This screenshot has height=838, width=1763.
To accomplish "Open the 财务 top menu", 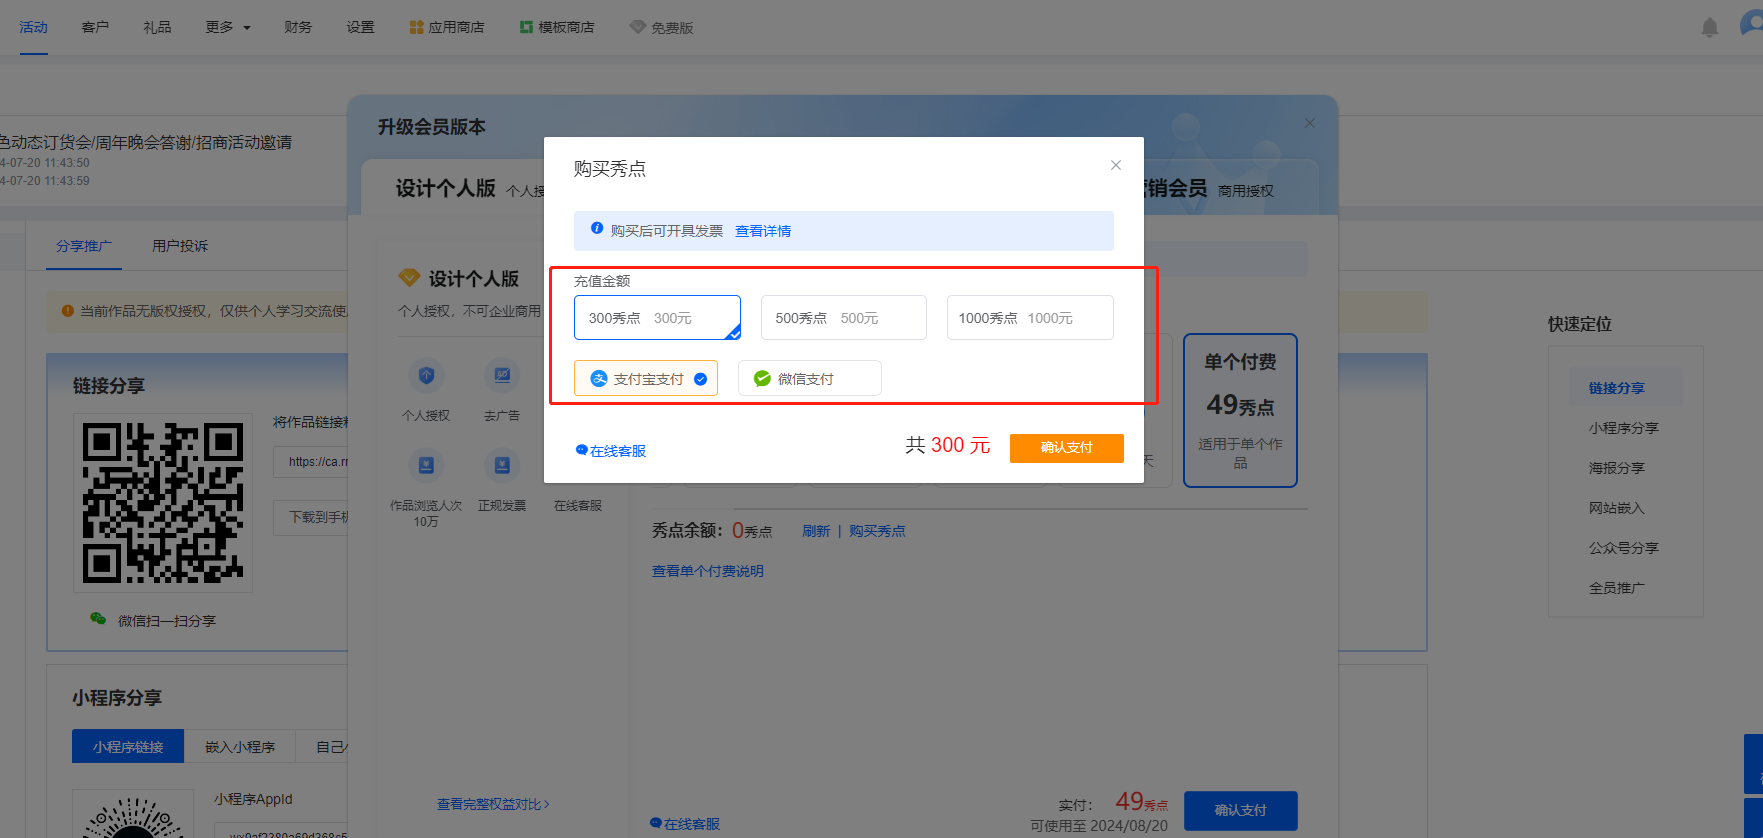I will click(x=298, y=27).
